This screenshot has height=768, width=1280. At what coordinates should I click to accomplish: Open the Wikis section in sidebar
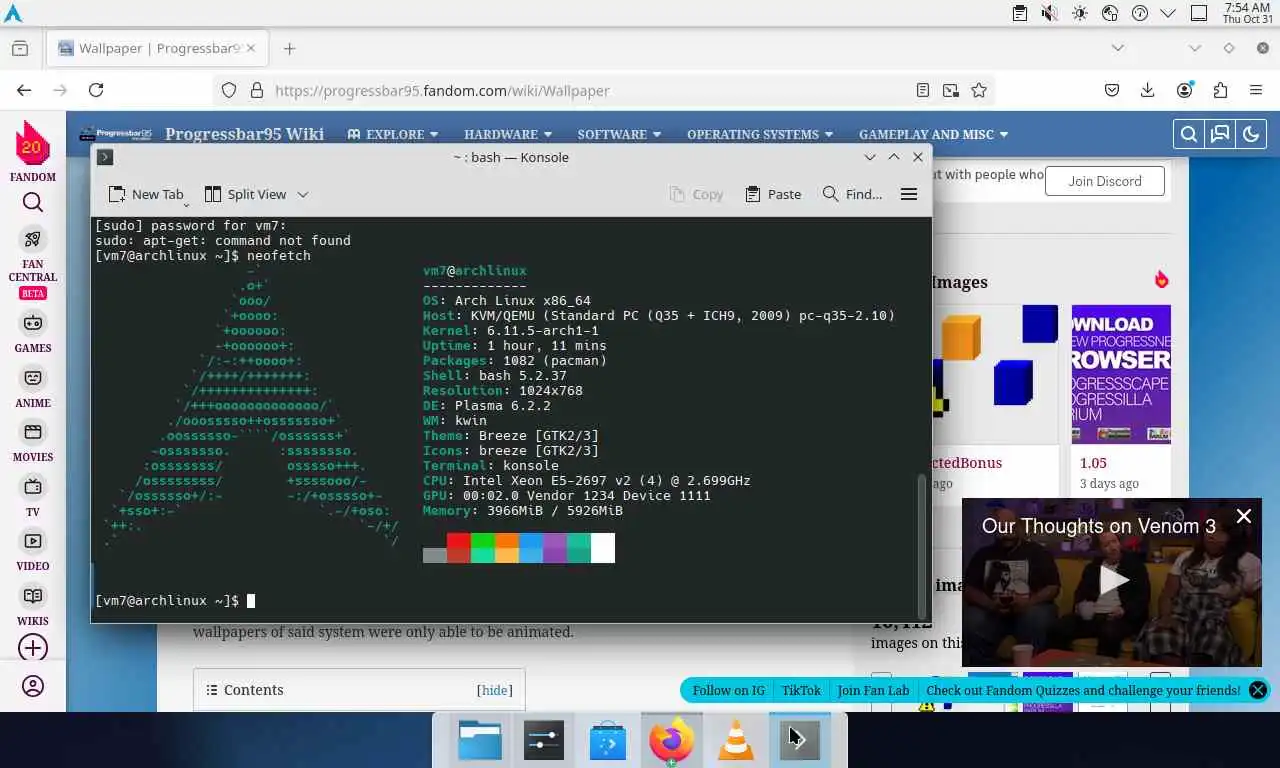pyautogui.click(x=33, y=606)
